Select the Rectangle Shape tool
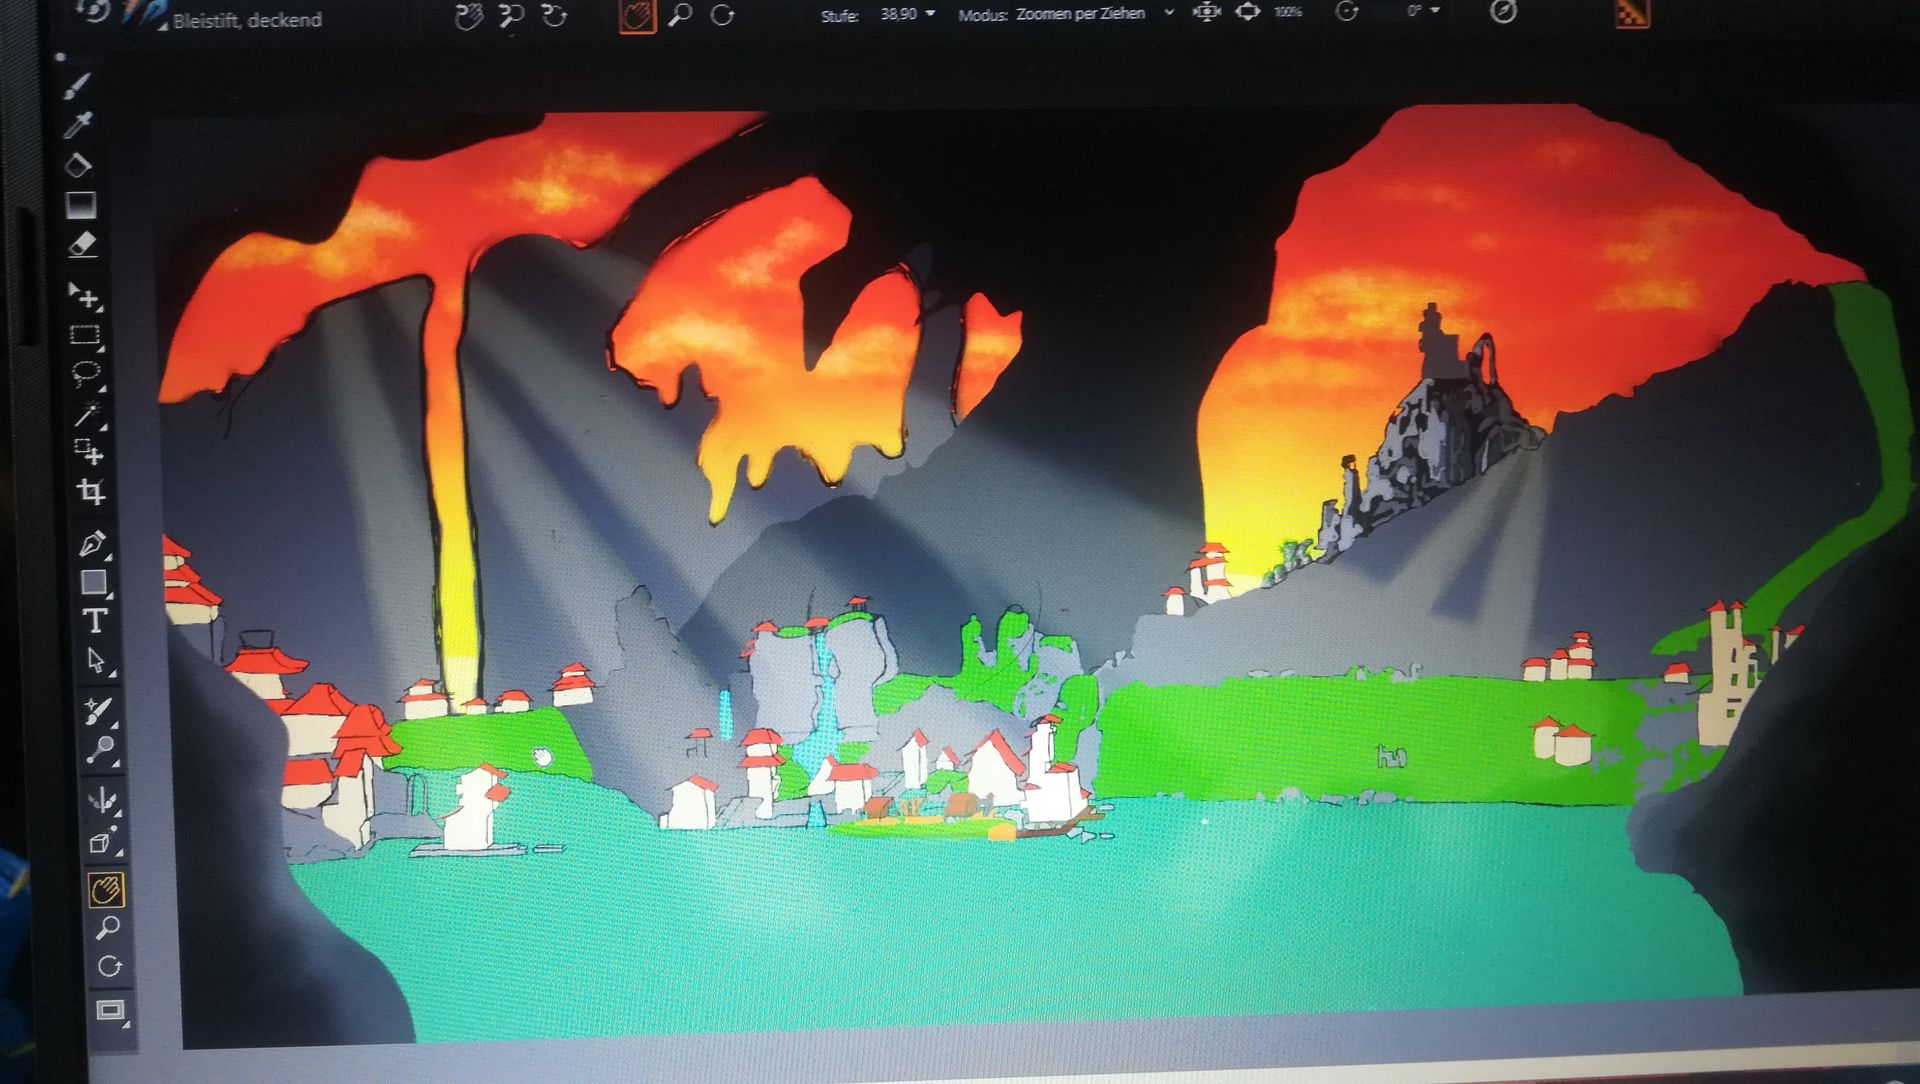Image resolution: width=1920 pixels, height=1084 pixels. pyautogui.click(x=94, y=582)
